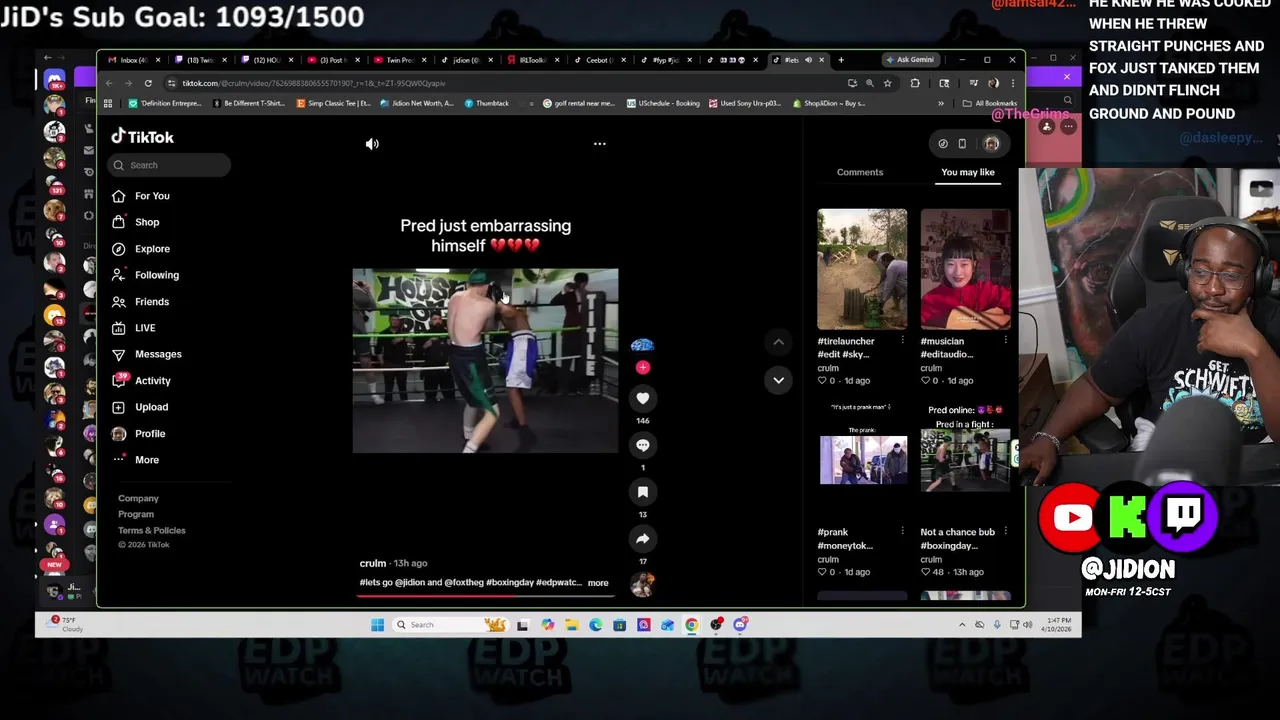Open the creator avatar beside the video
This screenshot has height=720, width=1280.
tap(642, 345)
